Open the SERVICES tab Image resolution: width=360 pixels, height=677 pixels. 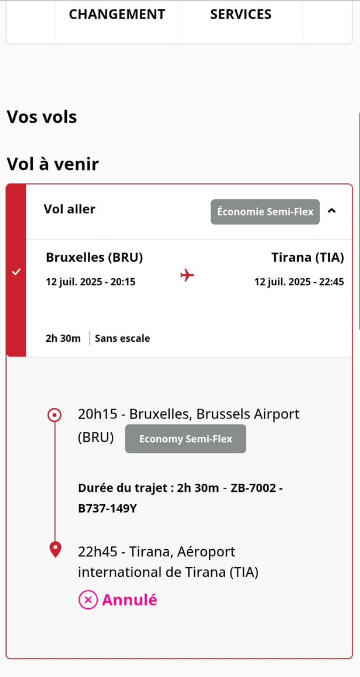(x=241, y=14)
